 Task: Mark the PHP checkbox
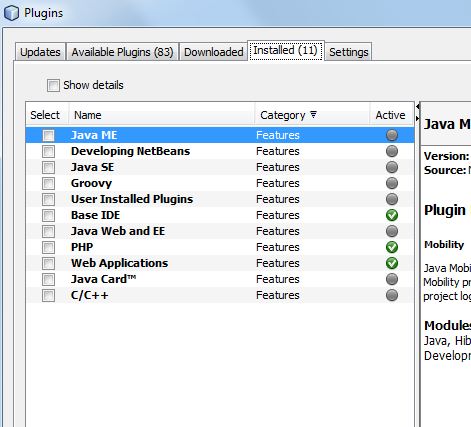48,247
